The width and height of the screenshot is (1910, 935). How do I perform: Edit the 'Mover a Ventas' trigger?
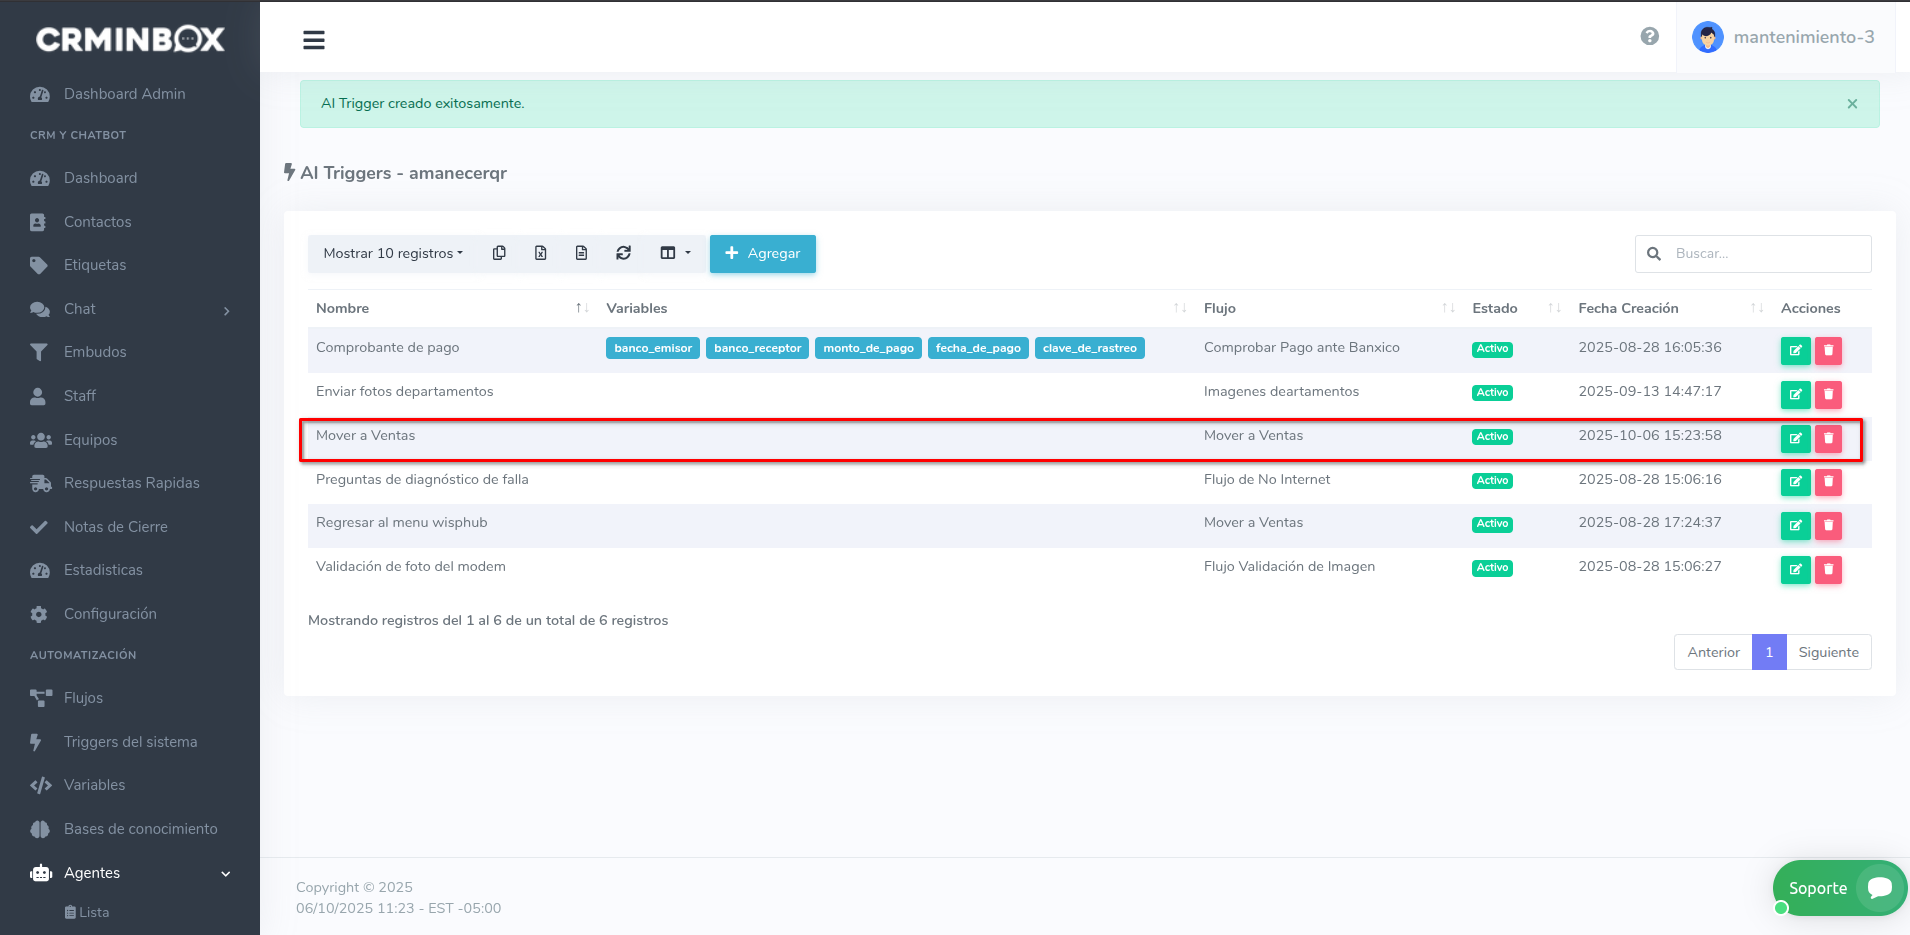1795,438
